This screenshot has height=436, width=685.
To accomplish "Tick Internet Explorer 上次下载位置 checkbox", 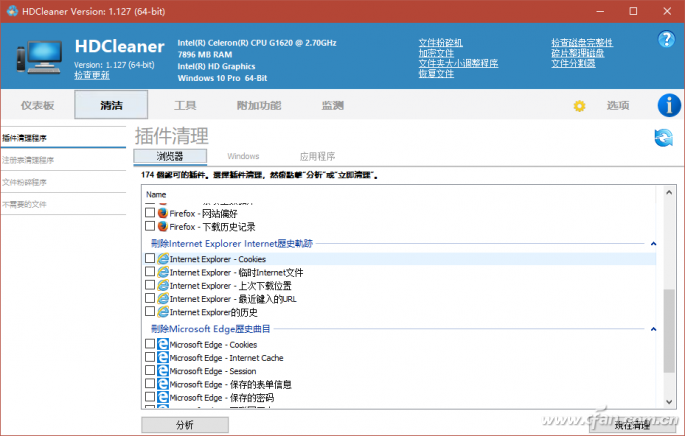I will (x=150, y=285).
